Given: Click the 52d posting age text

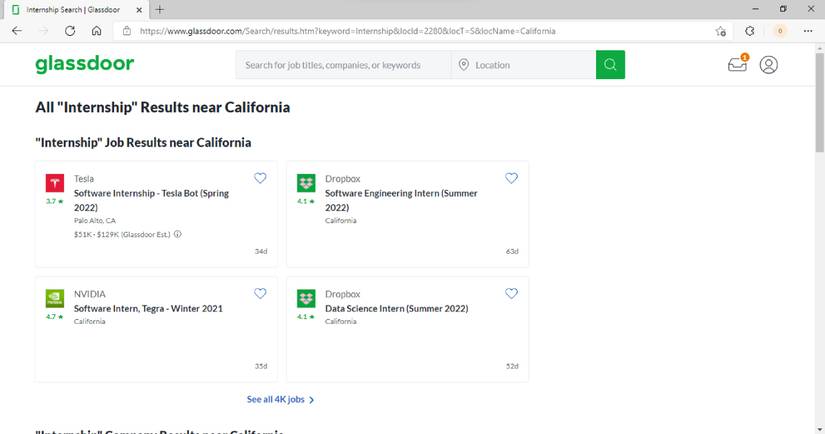Looking at the screenshot, I should click(x=512, y=366).
